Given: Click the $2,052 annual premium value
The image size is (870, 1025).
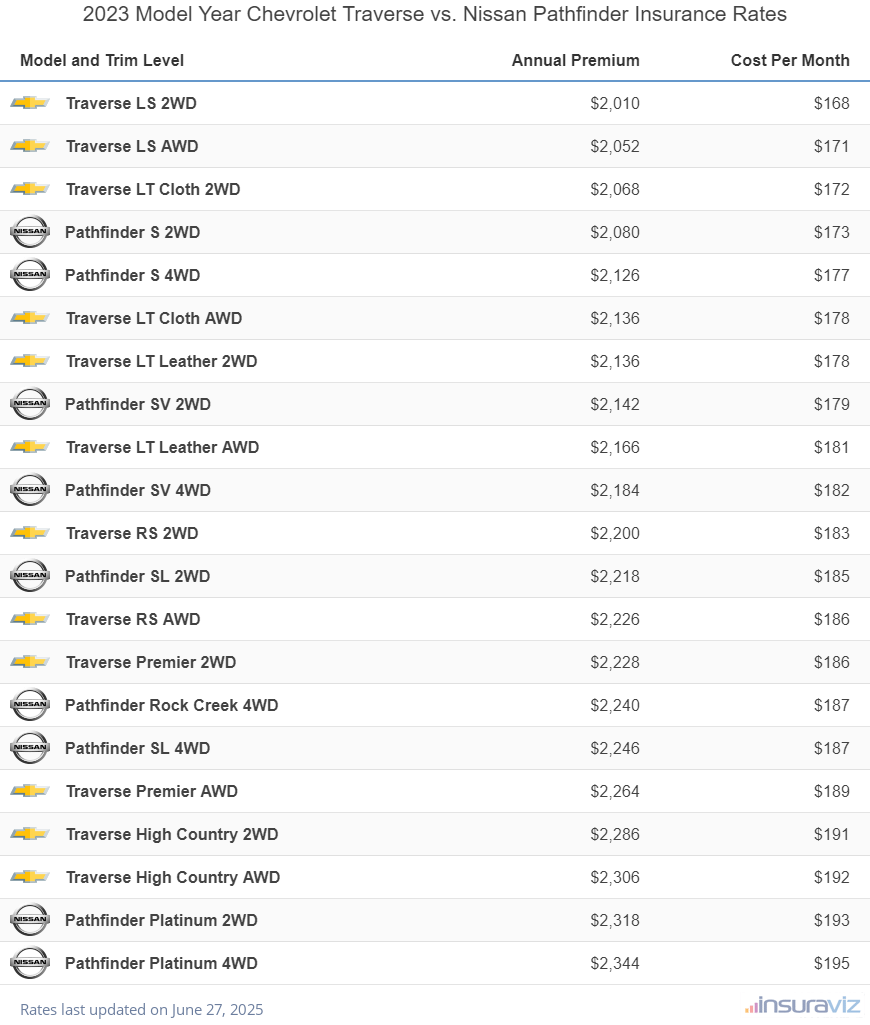Looking at the screenshot, I should (x=614, y=146).
